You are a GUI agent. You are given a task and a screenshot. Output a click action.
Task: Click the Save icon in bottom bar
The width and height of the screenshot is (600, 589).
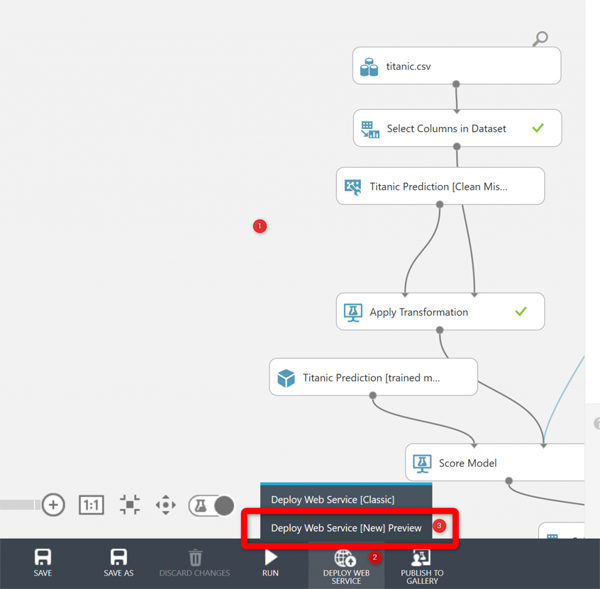(42, 557)
